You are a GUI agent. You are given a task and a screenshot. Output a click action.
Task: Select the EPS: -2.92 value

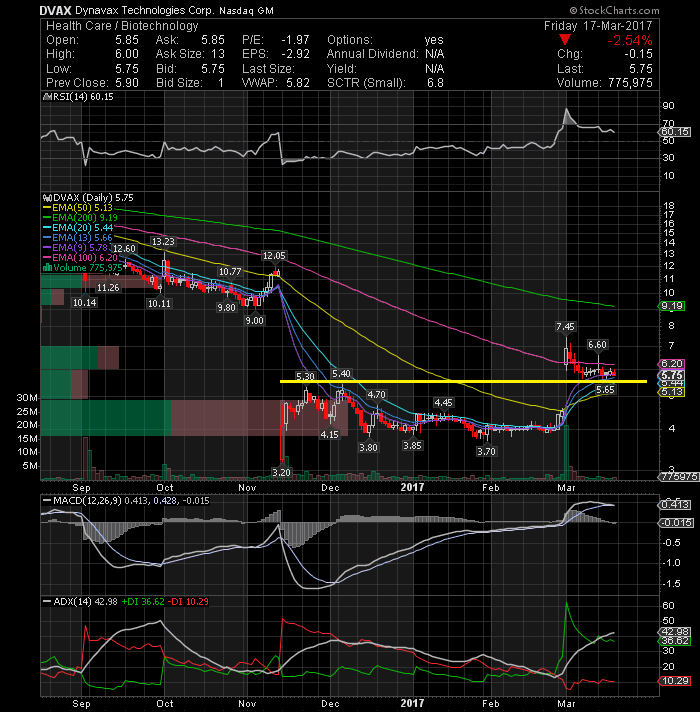[x=276, y=54]
